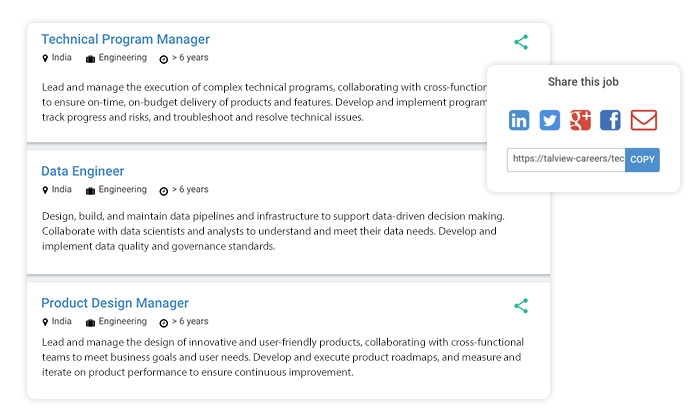This screenshot has height=417, width=700.
Task: Click location pin icon under Technical Program Manager
Action: tap(45, 58)
